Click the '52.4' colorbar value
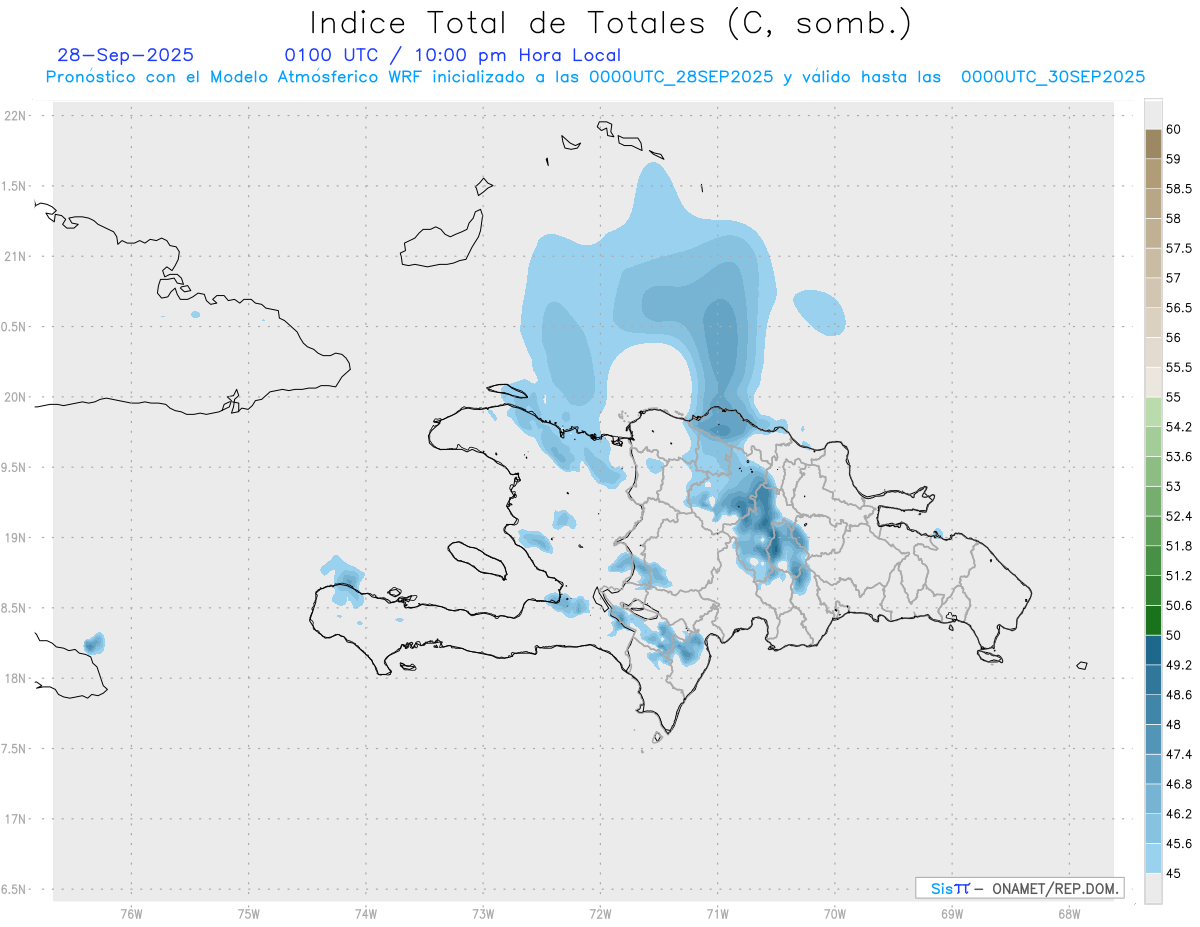 (x=1178, y=516)
